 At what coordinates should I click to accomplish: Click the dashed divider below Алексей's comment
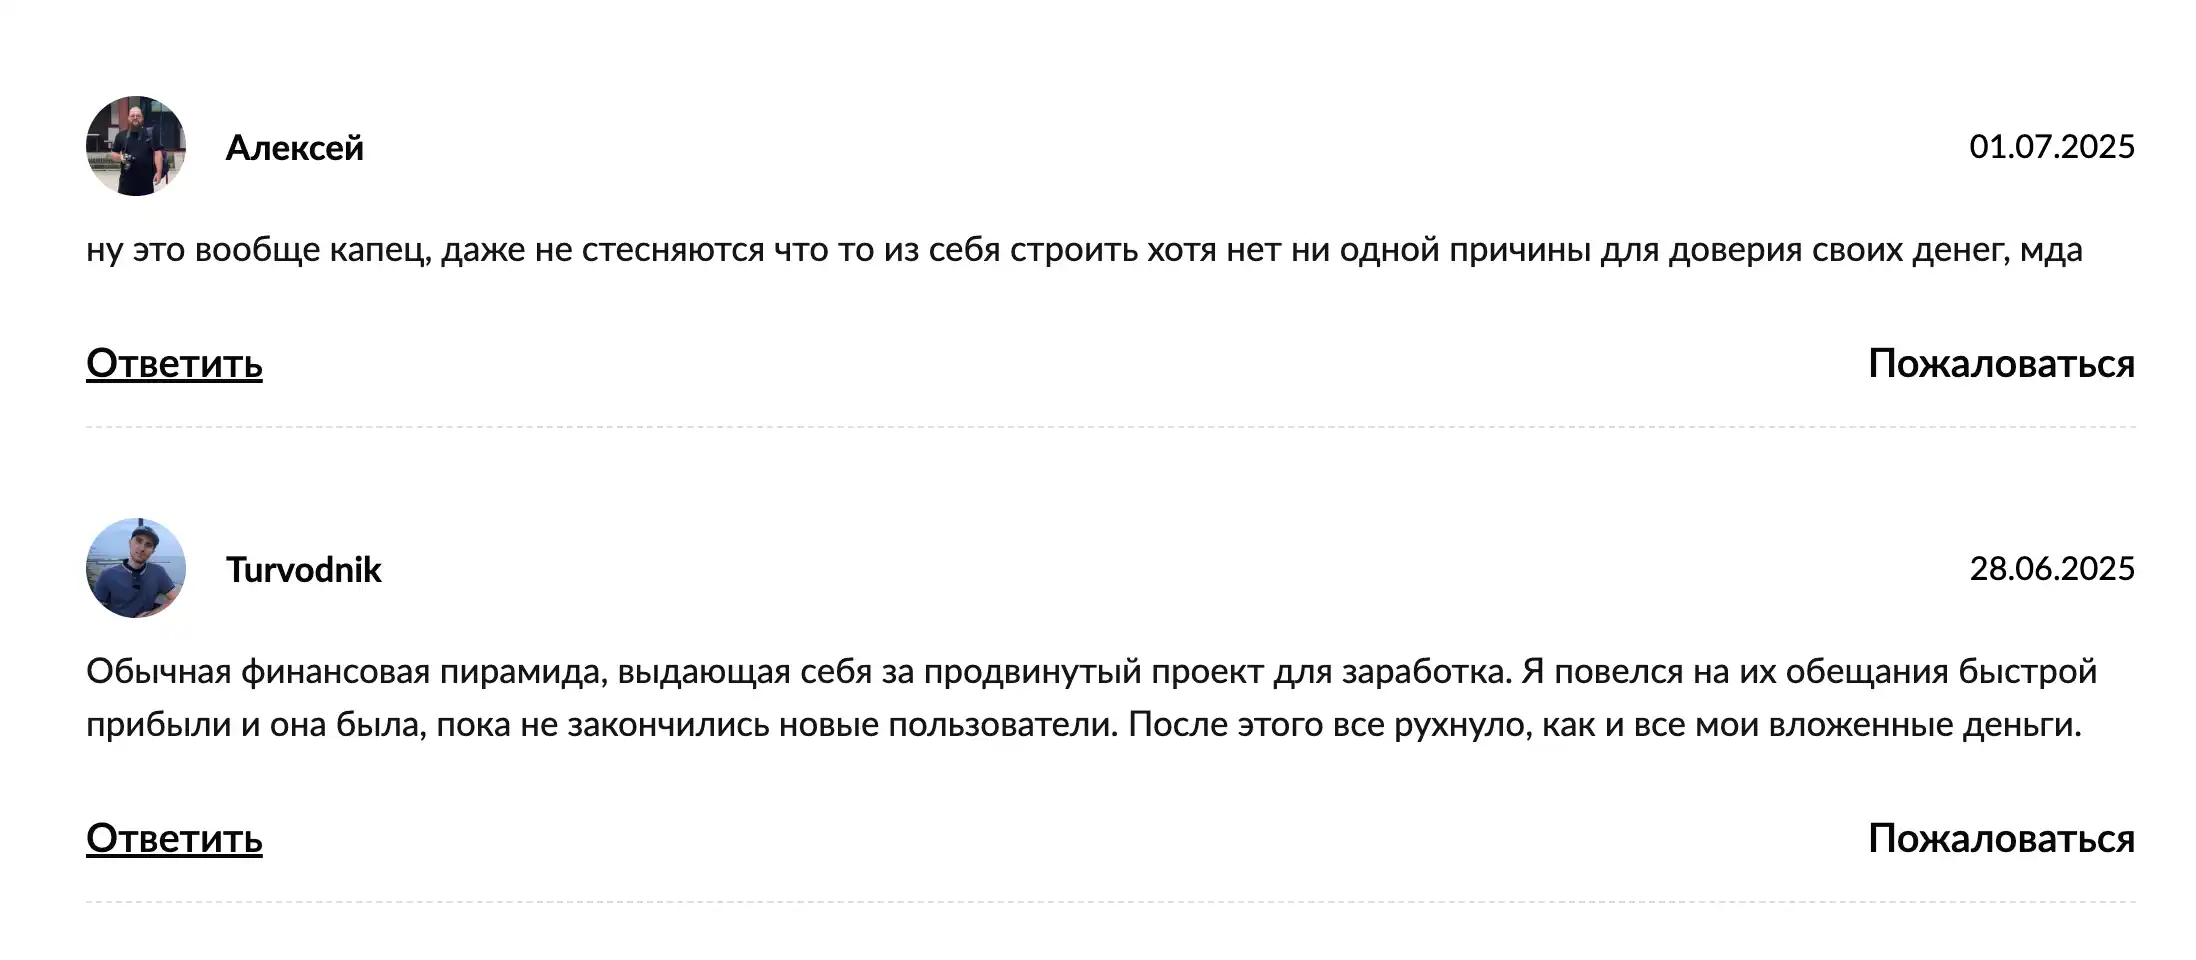point(1110,427)
